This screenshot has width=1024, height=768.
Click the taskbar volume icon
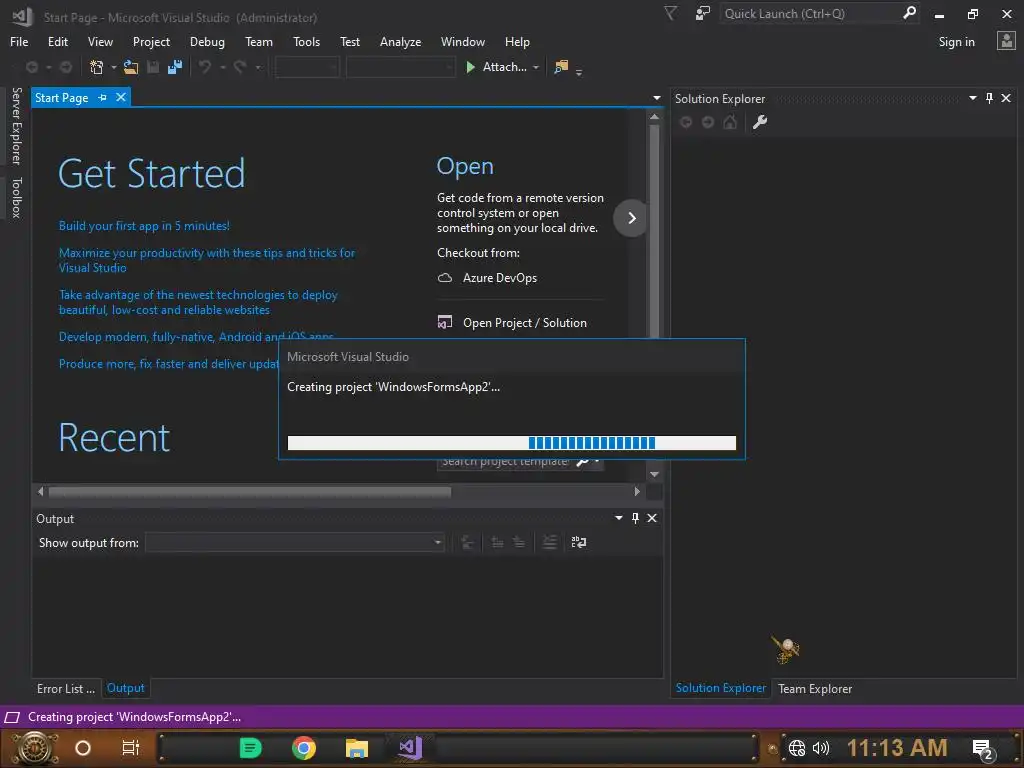pos(821,748)
